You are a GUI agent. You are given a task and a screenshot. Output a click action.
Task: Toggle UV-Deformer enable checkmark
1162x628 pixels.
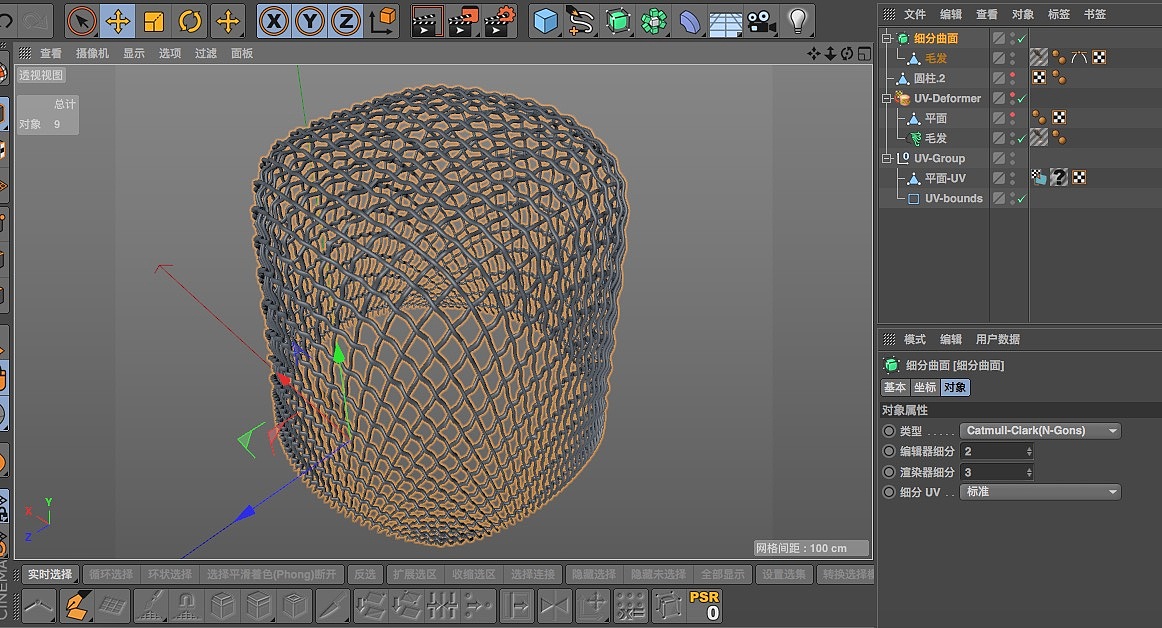click(x=1023, y=99)
